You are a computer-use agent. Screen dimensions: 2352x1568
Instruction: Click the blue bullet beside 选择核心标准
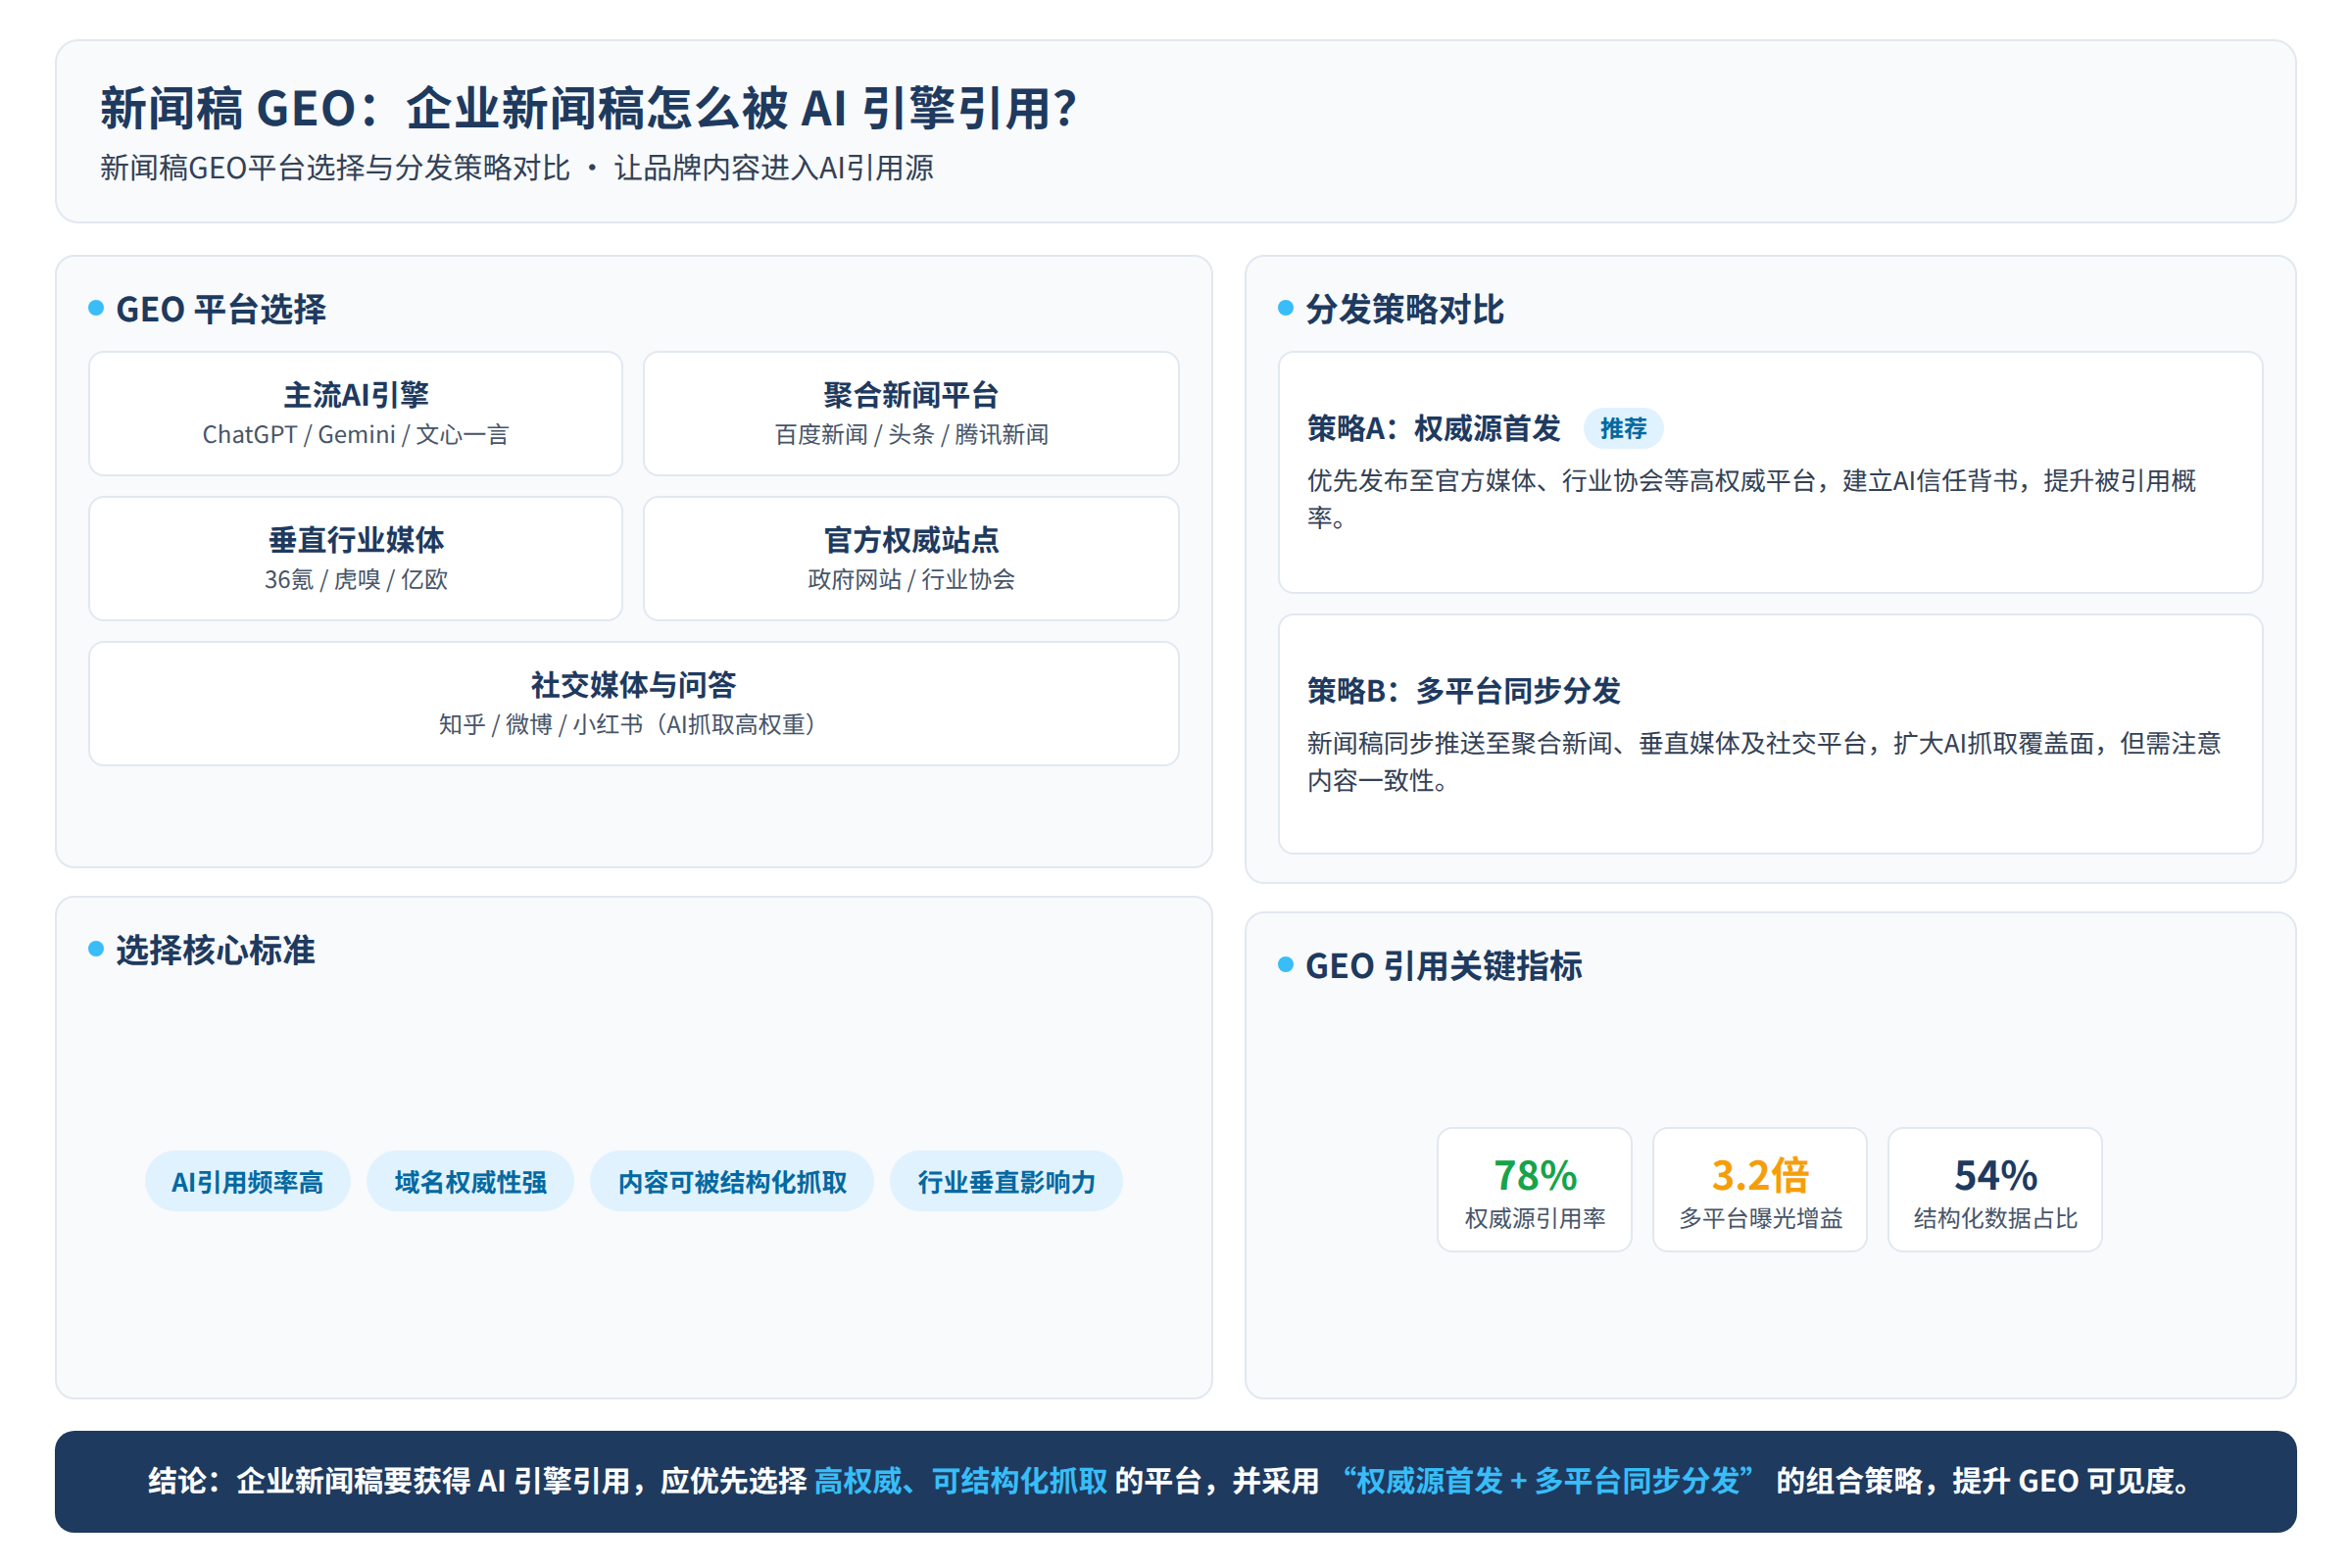(96, 949)
